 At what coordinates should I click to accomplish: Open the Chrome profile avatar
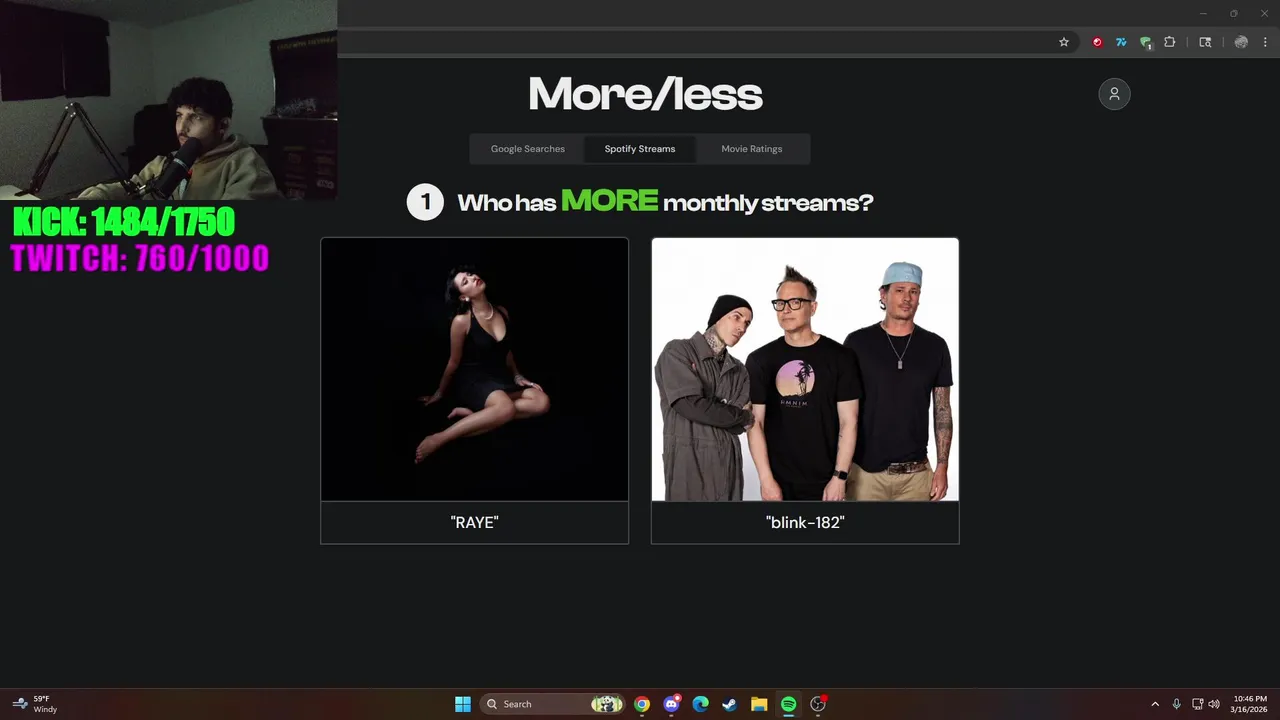(x=1241, y=42)
